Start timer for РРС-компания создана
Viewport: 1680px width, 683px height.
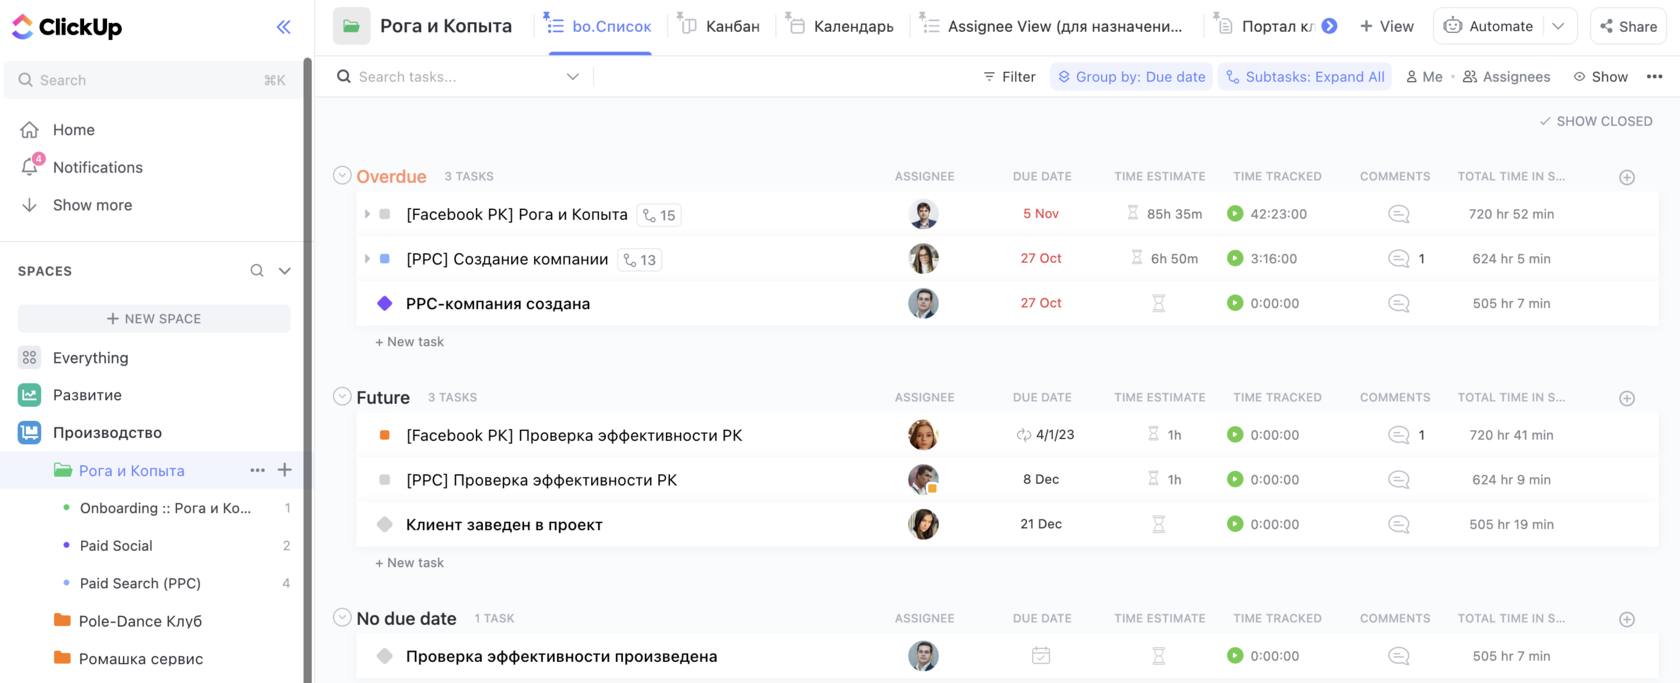pos(1235,303)
